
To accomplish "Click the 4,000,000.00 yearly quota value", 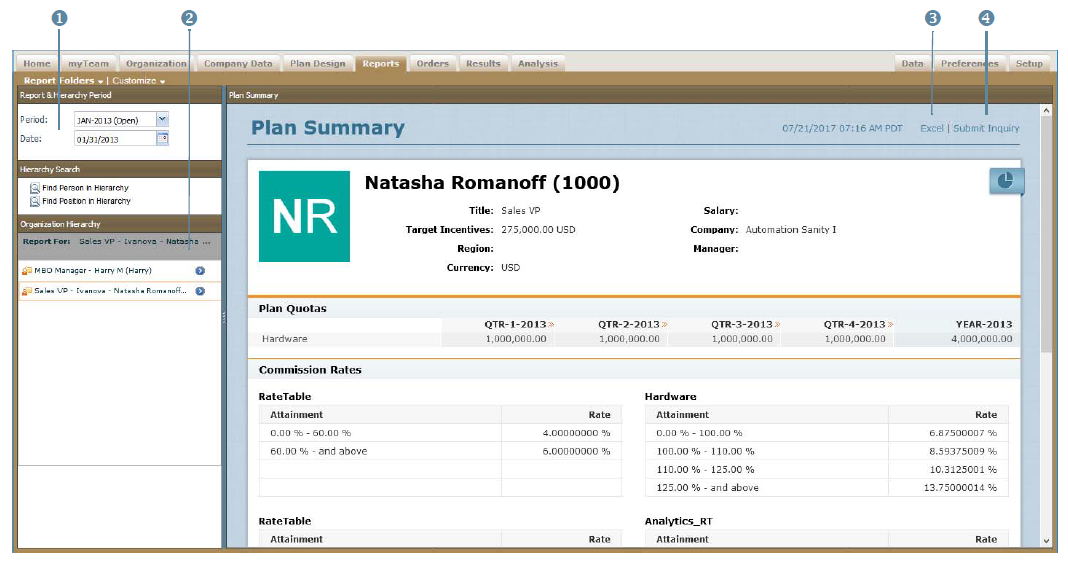I will 981,339.
